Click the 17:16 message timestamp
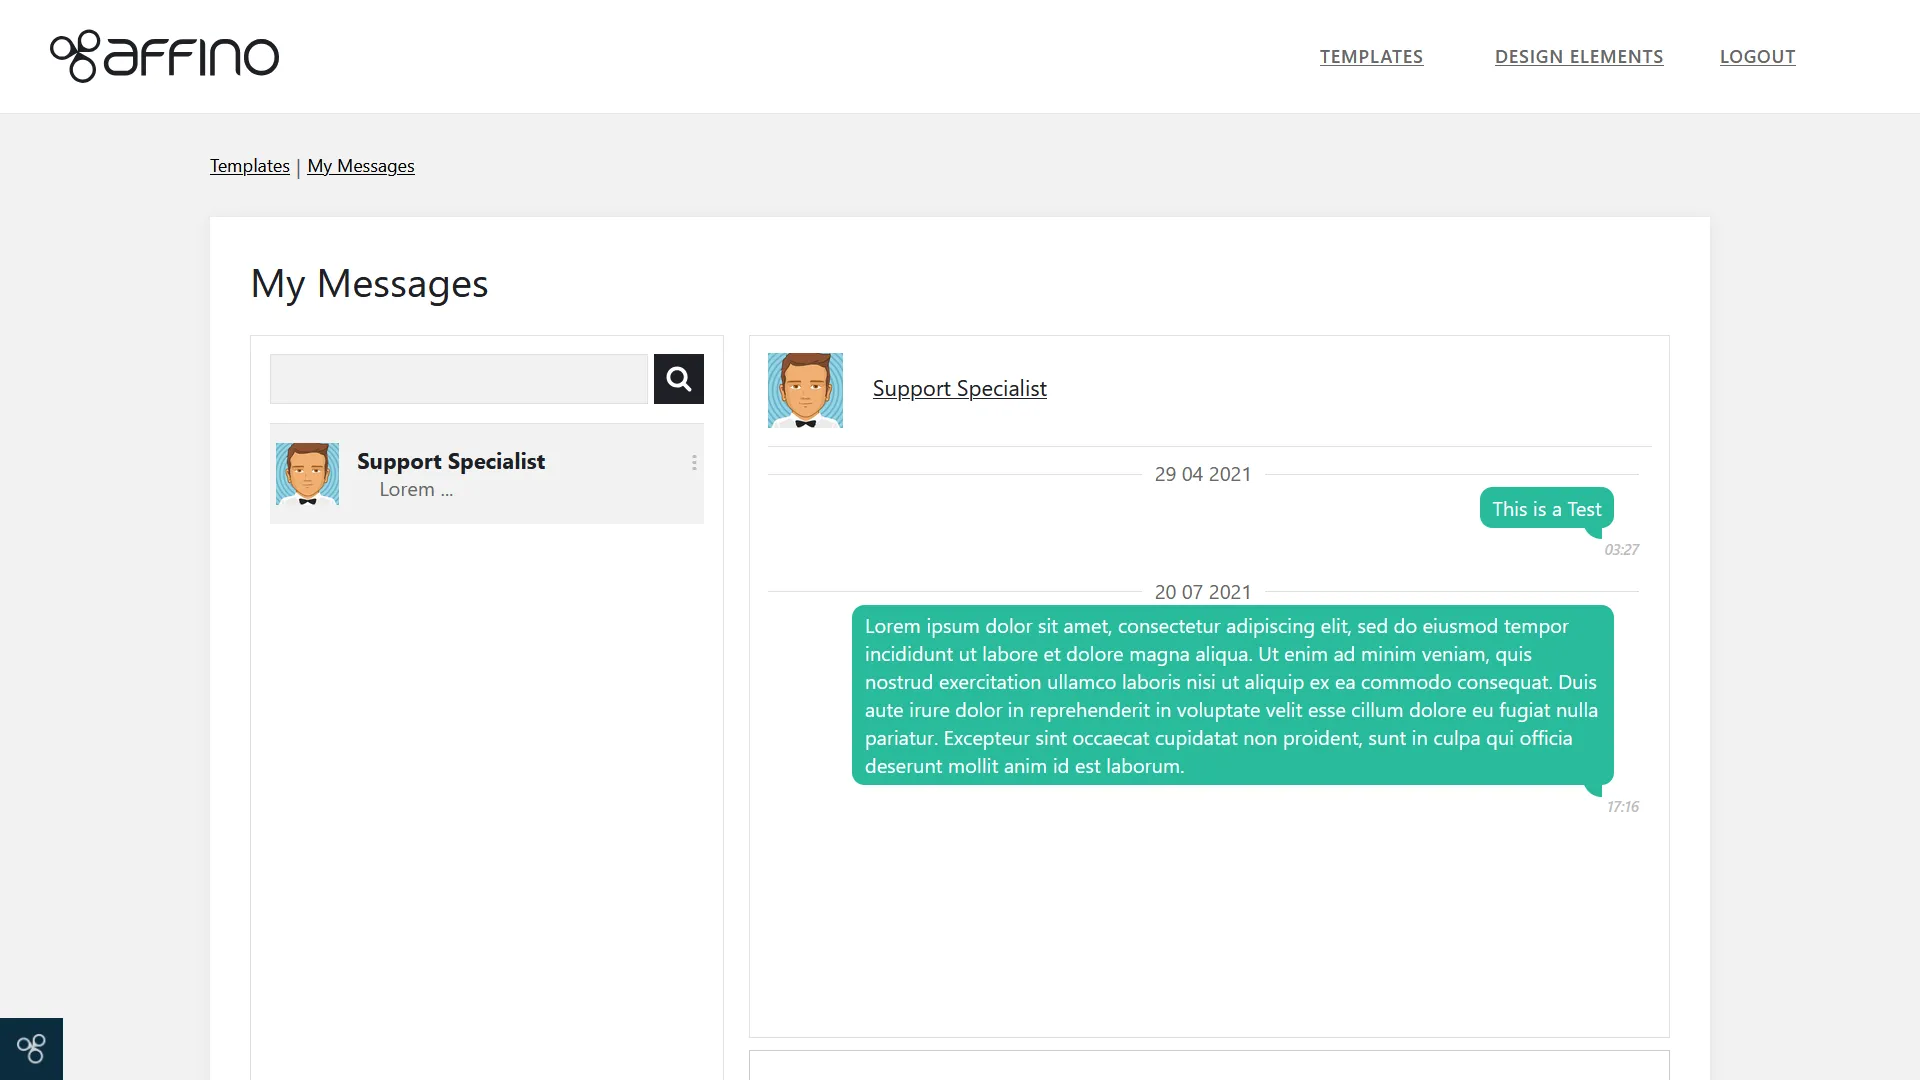This screenshot has height=1080, width=1920. tap(1622, 807)
